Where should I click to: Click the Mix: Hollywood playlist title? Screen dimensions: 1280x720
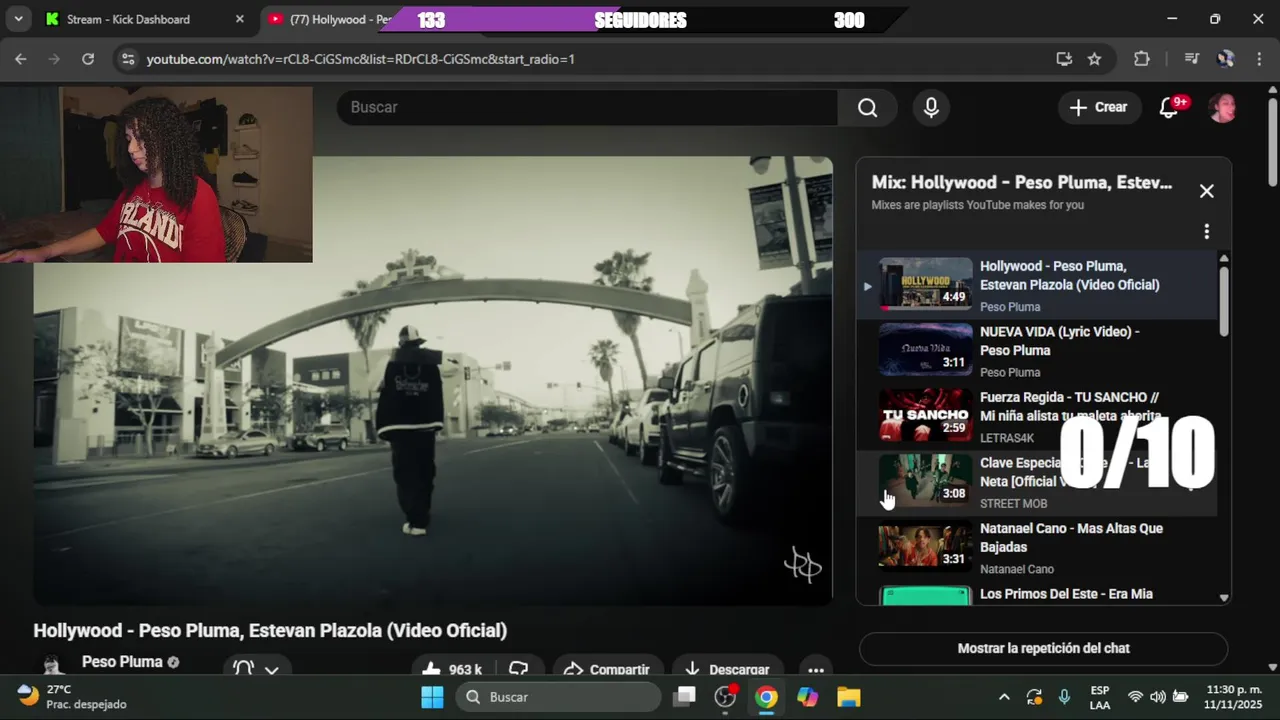pyautogui.click(x=1022, y=182)
